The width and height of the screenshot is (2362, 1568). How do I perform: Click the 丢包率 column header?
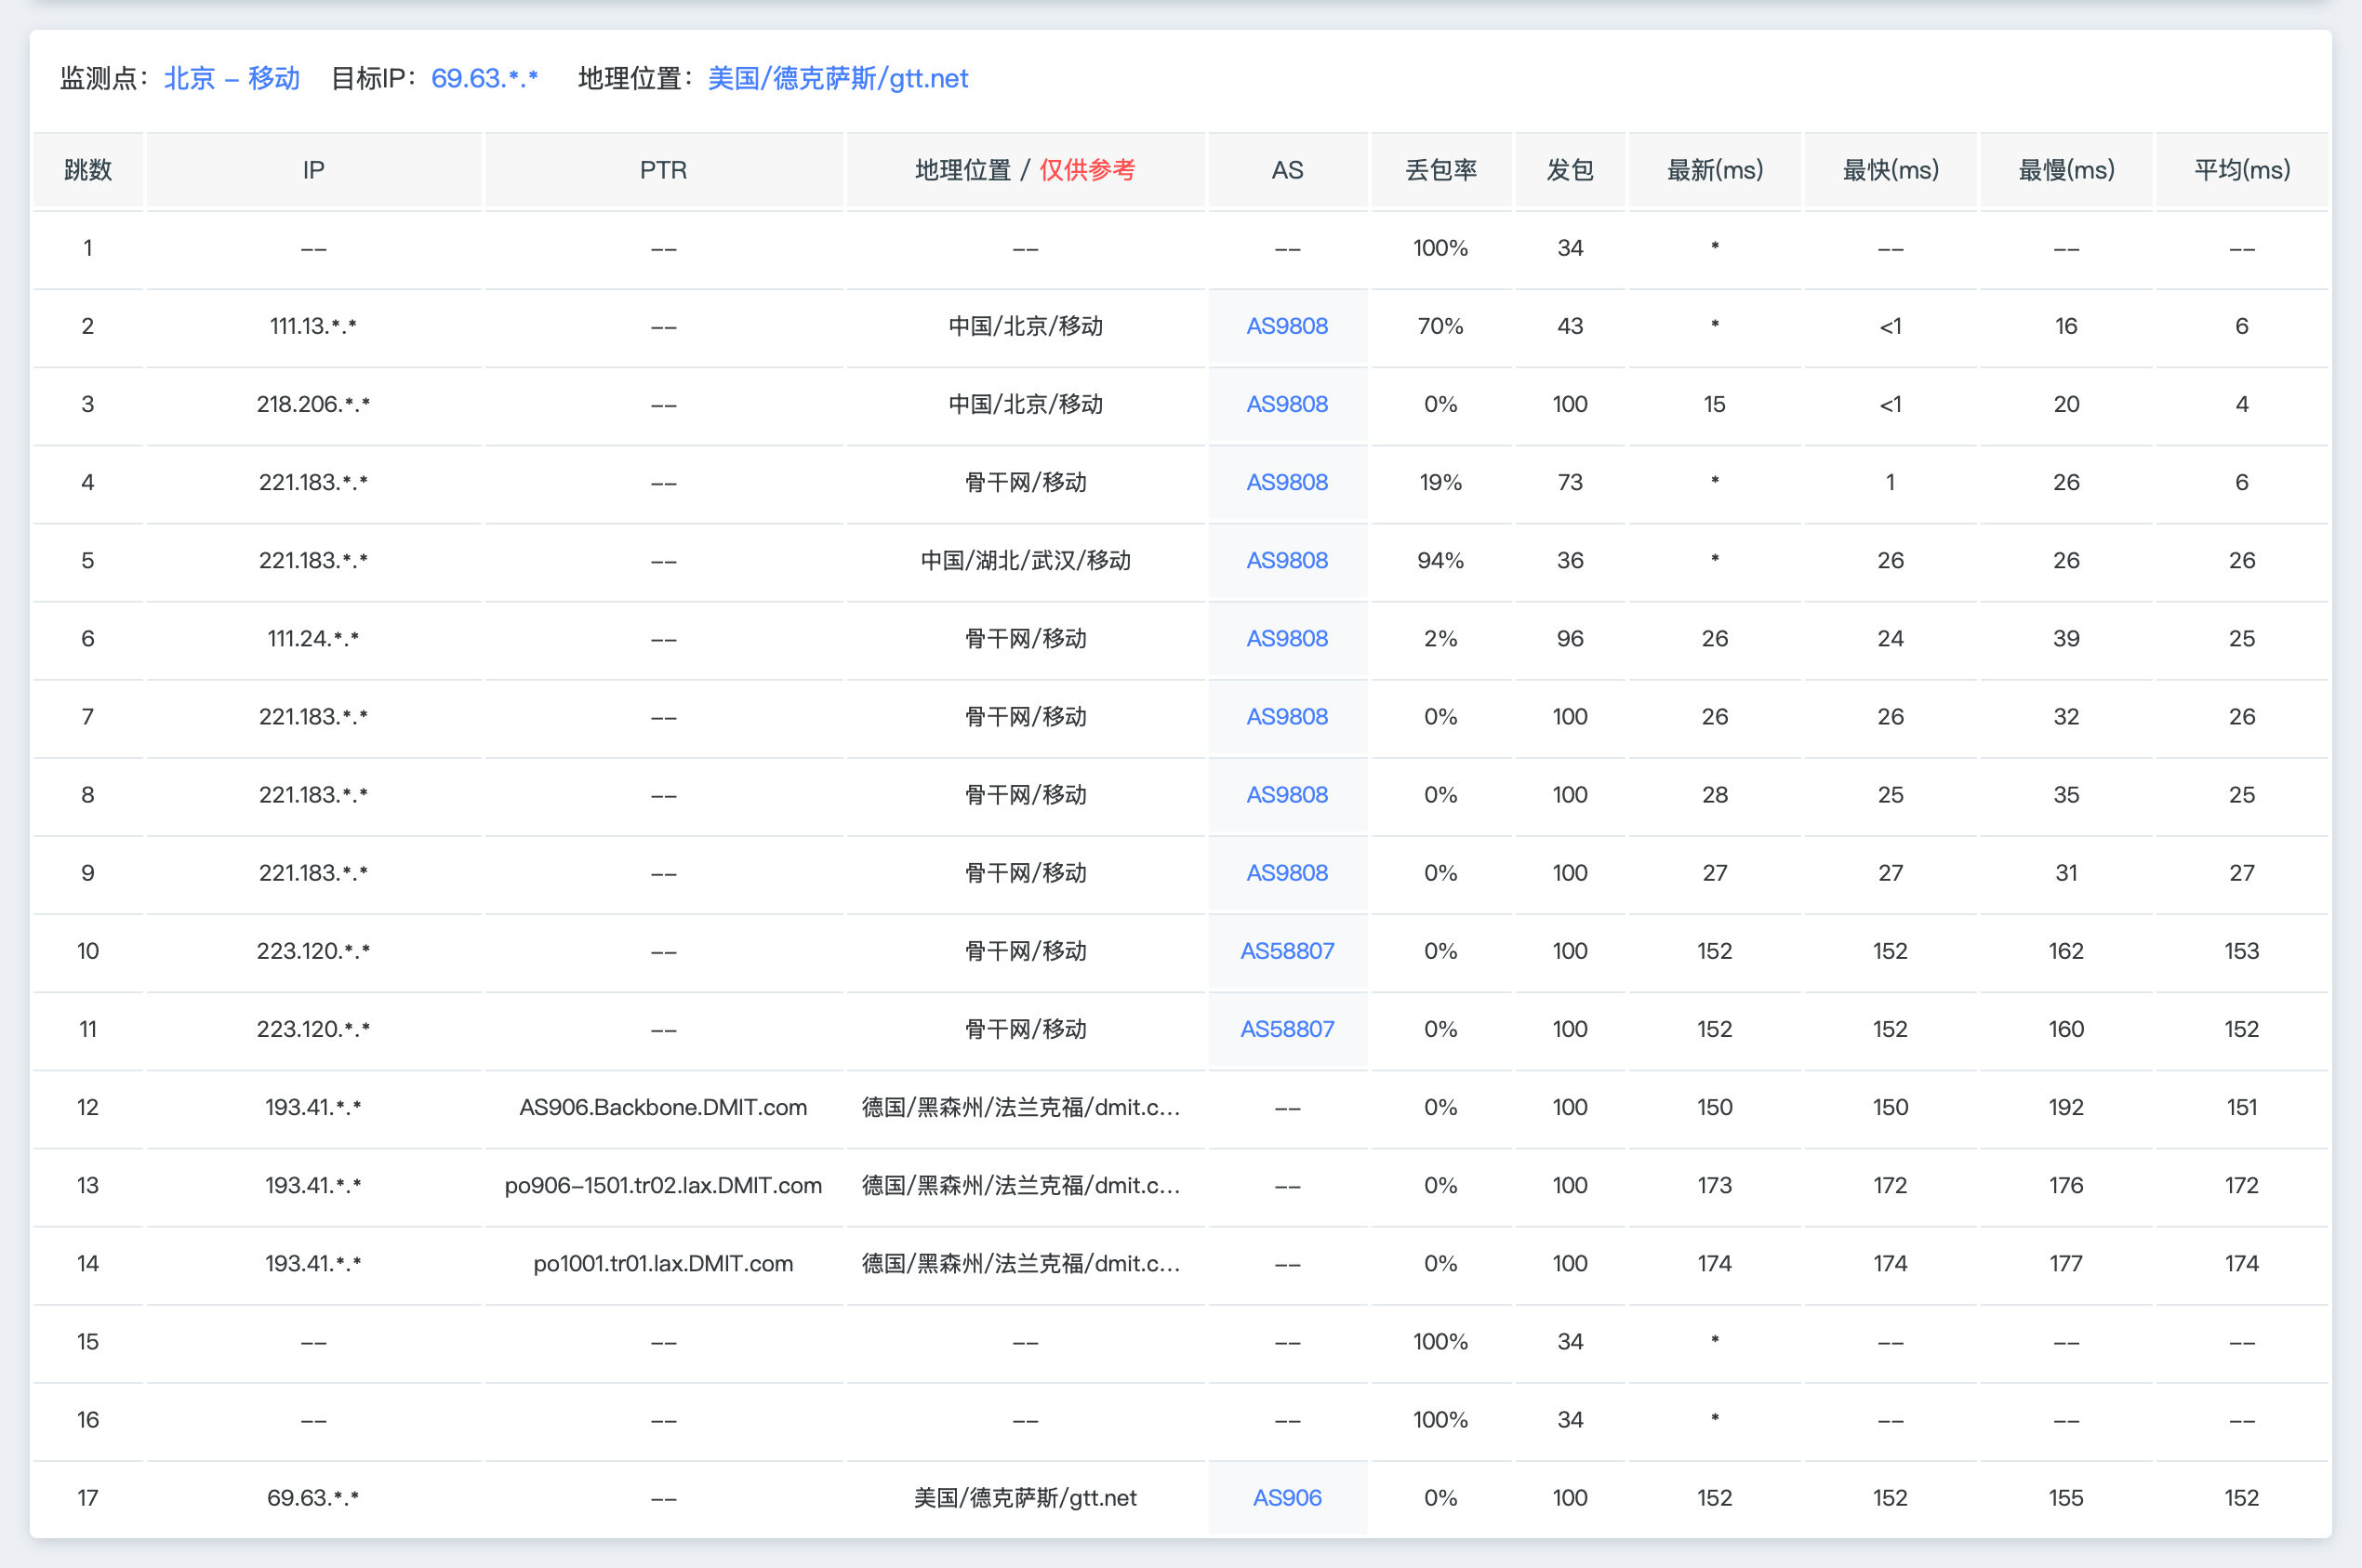pos(1440,170)
